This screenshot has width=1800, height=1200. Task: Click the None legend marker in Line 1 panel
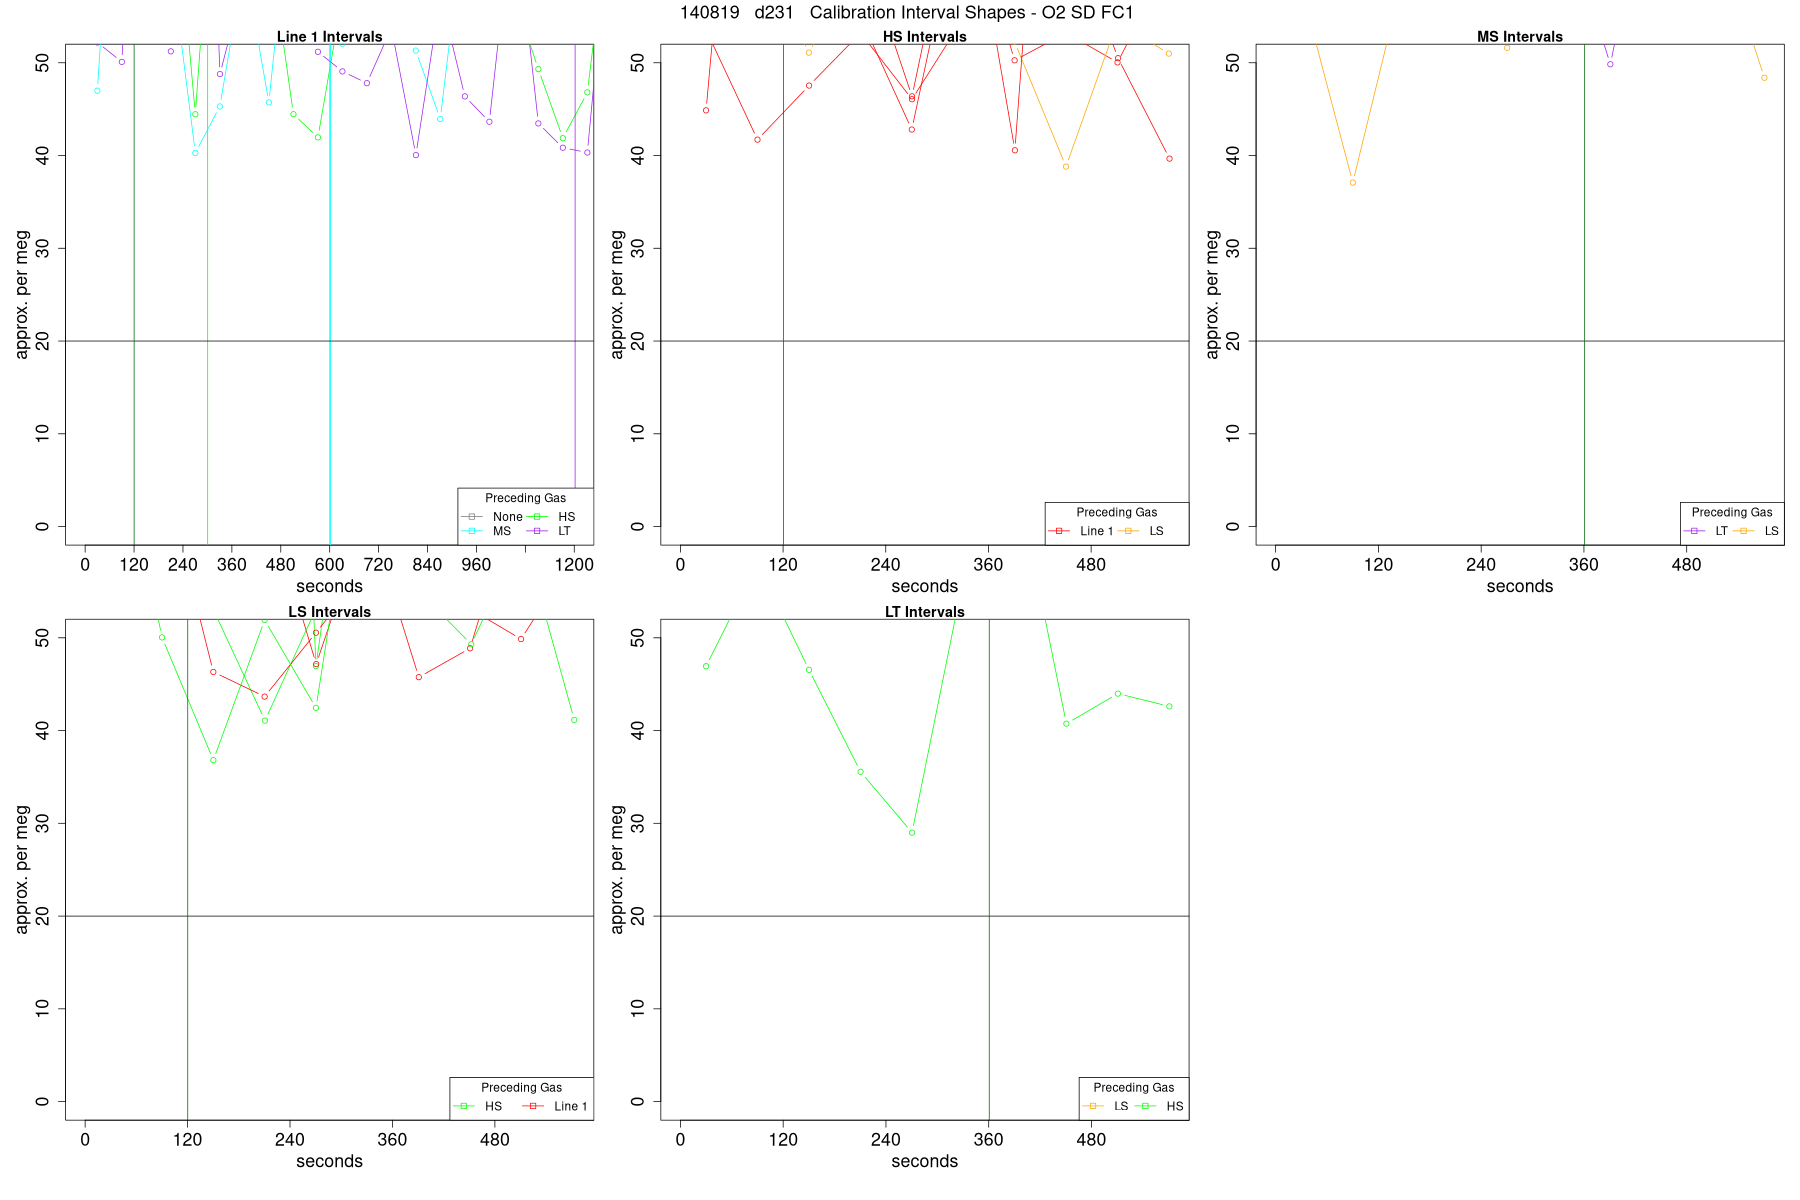[x=473, y=517]
